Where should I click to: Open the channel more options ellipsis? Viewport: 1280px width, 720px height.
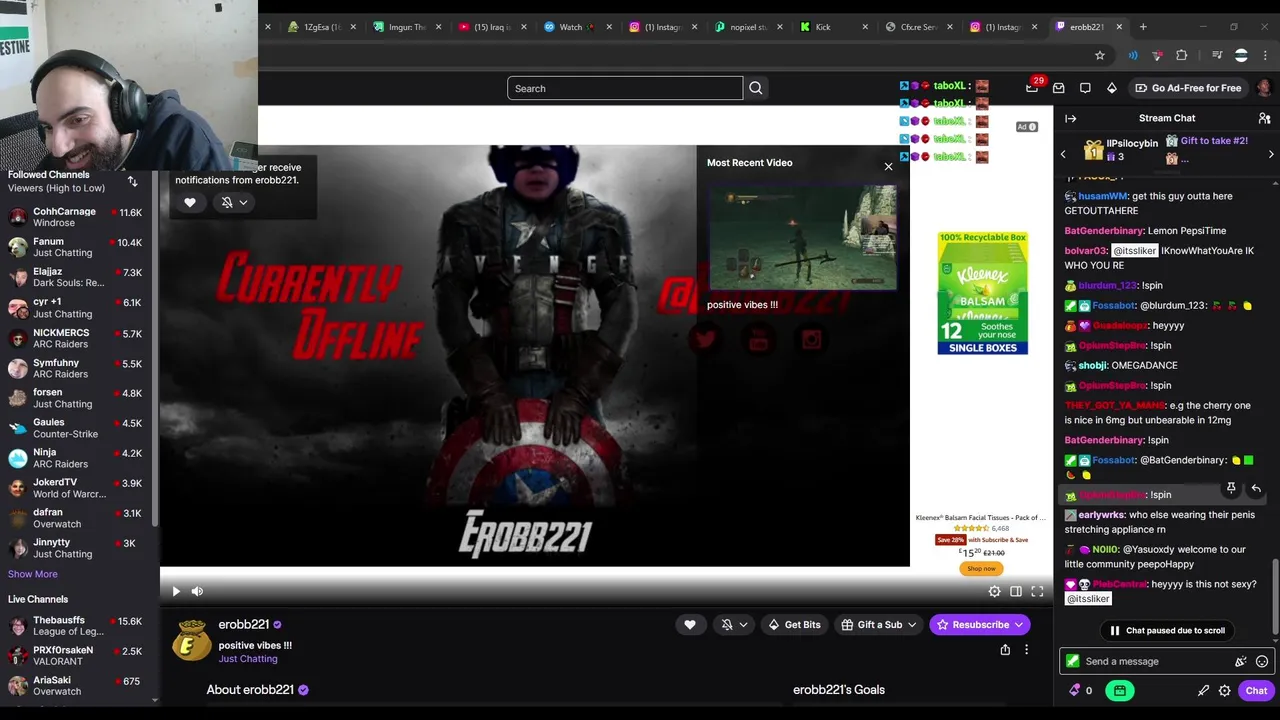[1026, 650]
